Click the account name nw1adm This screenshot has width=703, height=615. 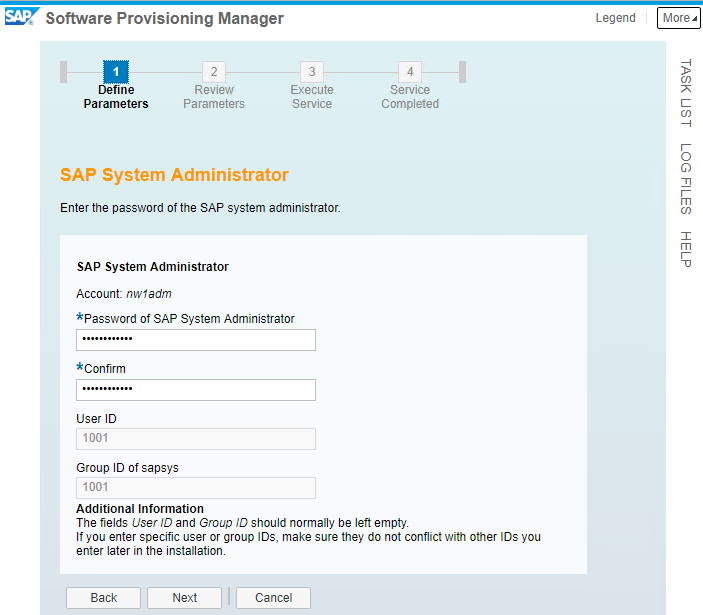point(149,294)
